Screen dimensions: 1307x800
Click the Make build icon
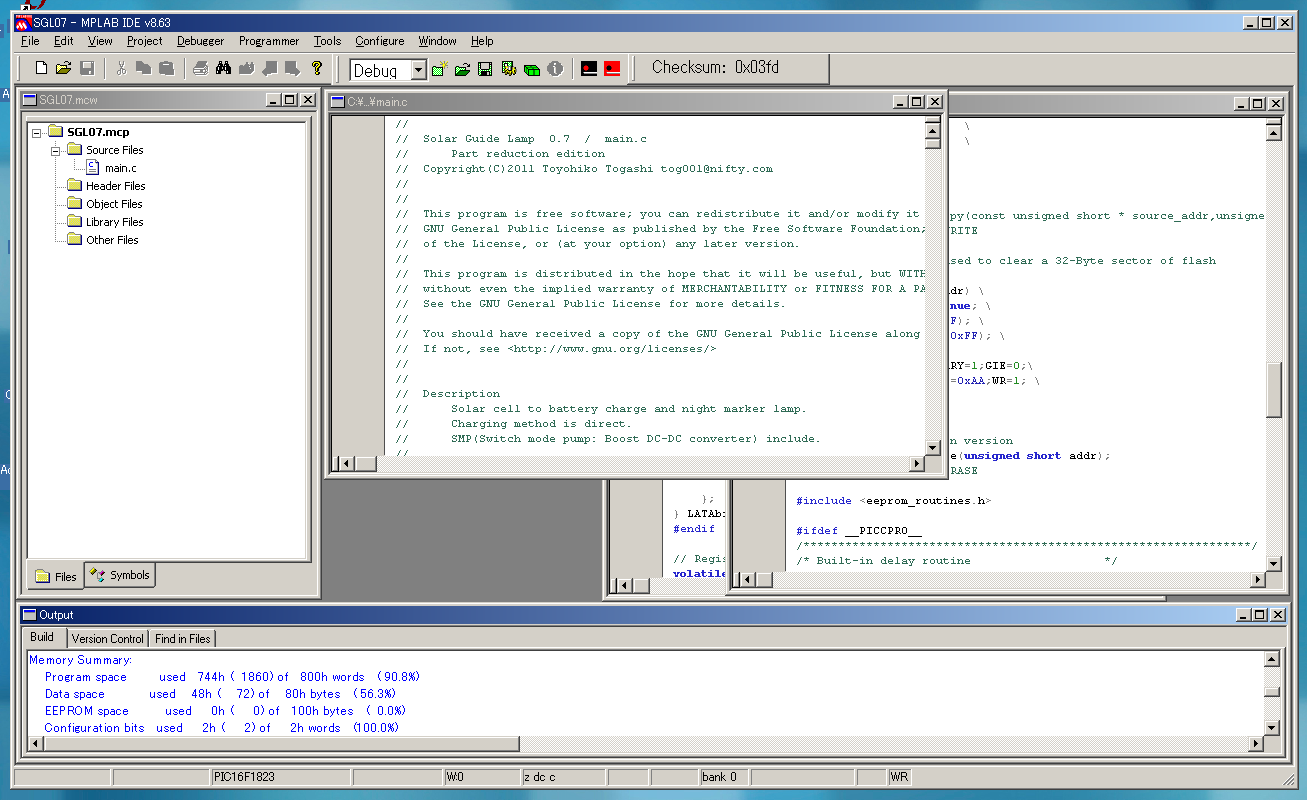(x=589, y=69)
